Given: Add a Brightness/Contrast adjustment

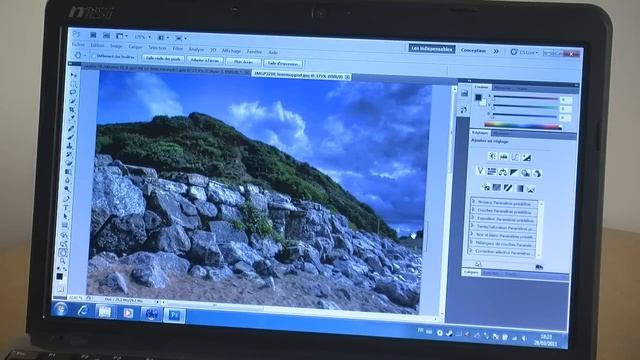Looking at the screenshot, I should (x=492, y=156).
